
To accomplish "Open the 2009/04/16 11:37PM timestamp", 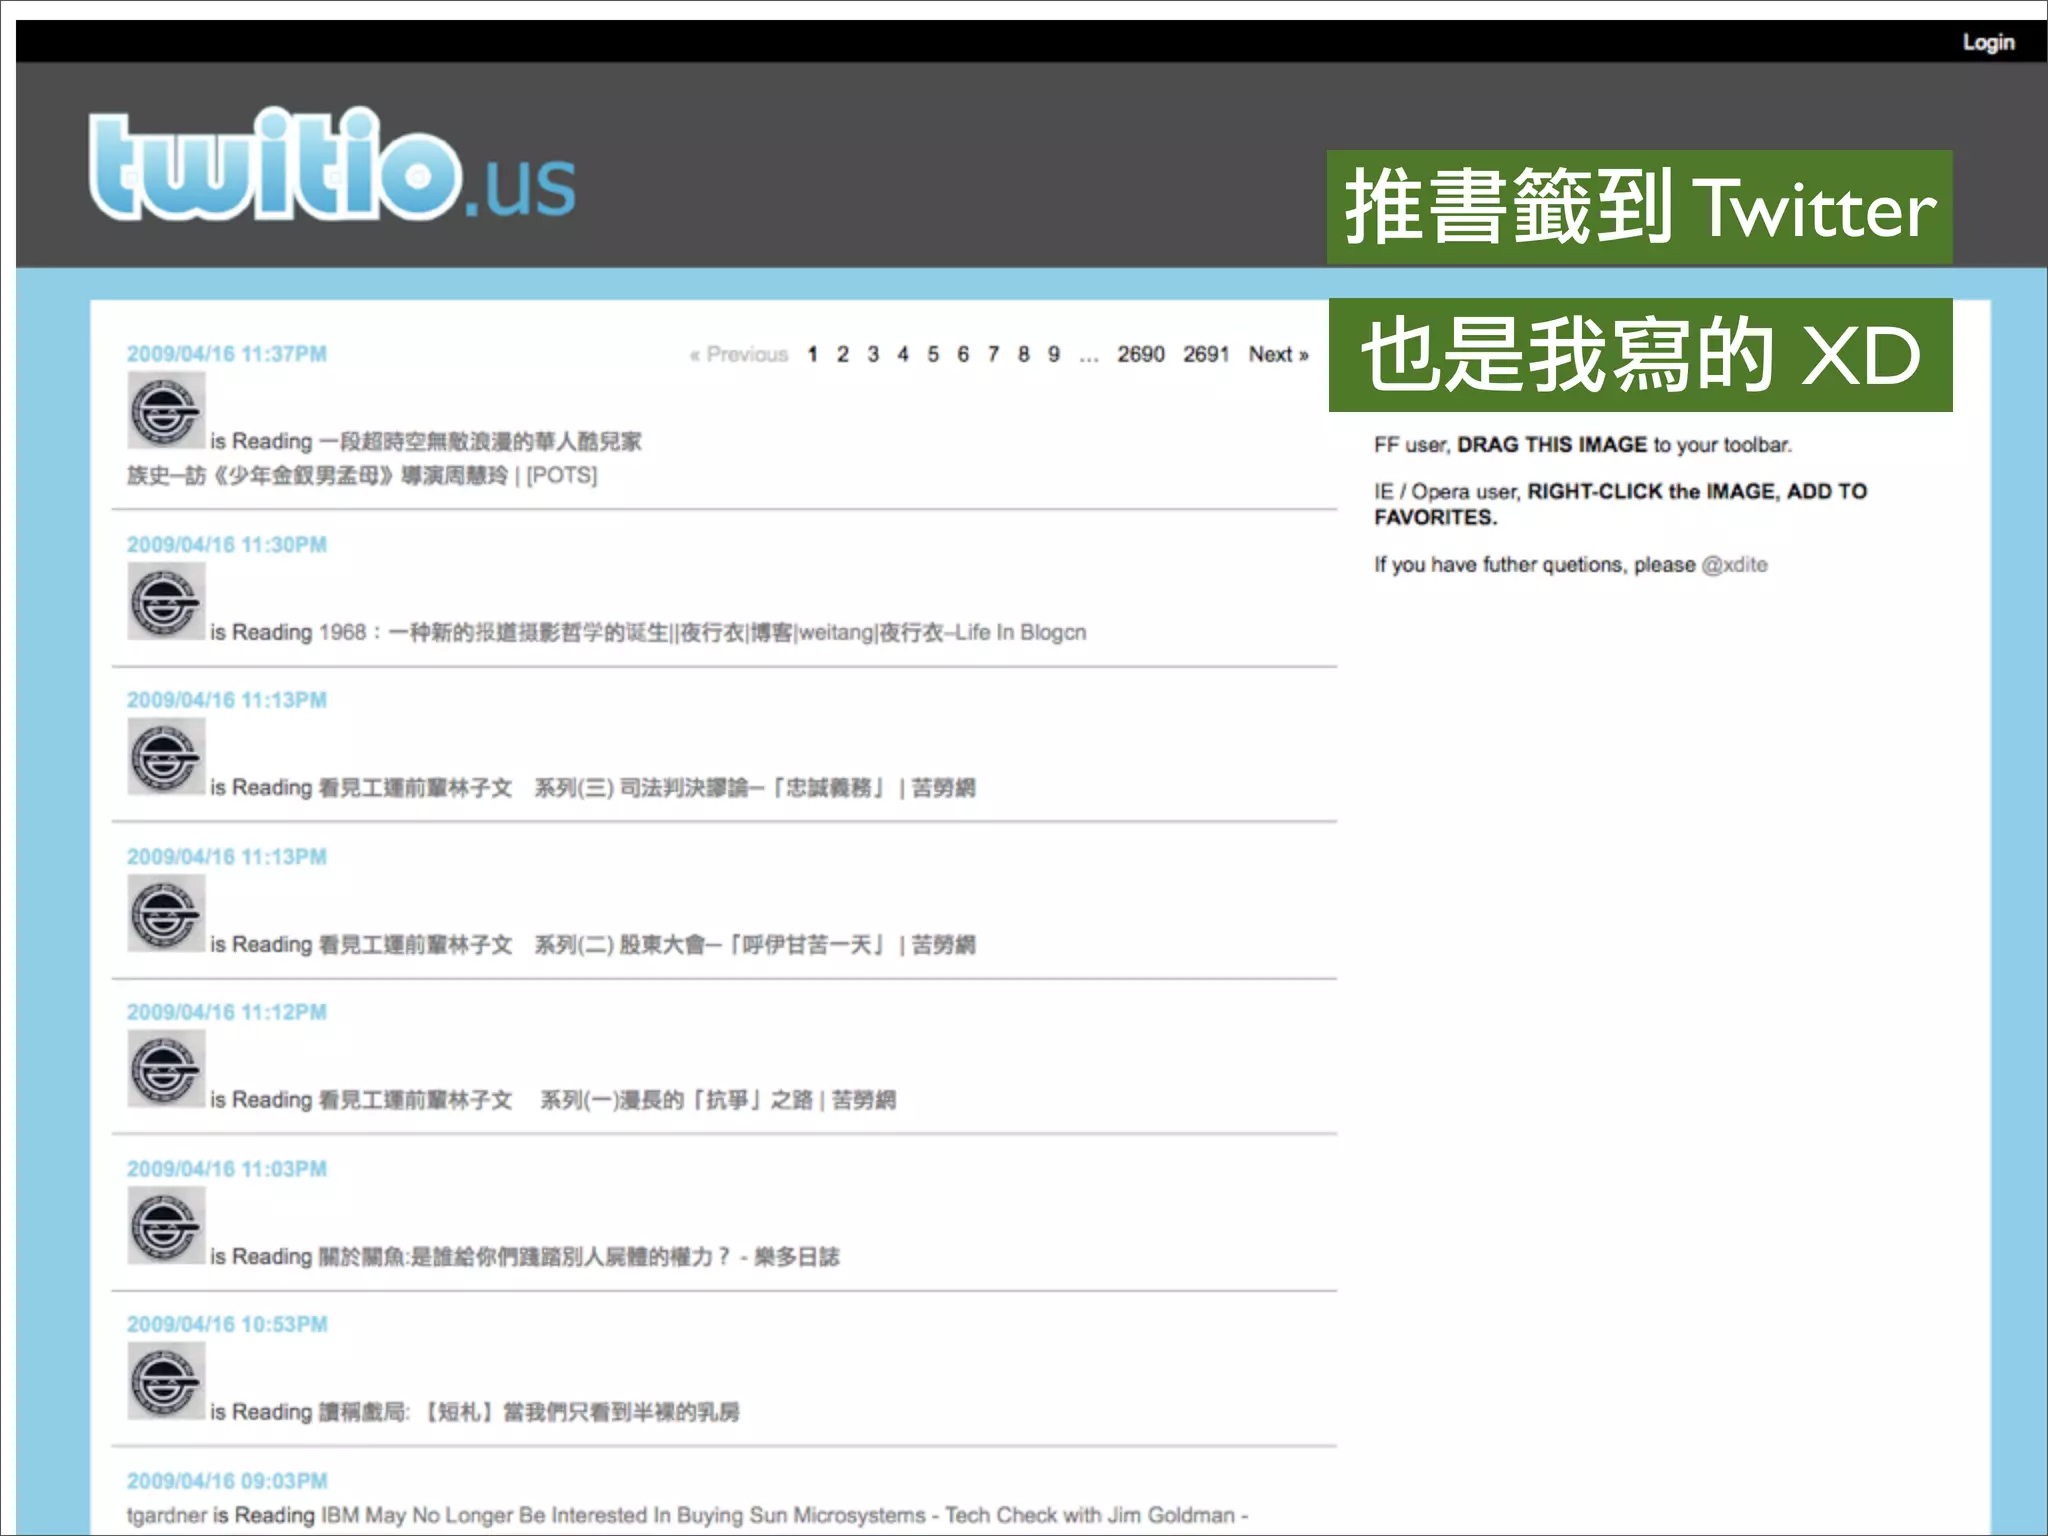I will click(x=227, y=354).
